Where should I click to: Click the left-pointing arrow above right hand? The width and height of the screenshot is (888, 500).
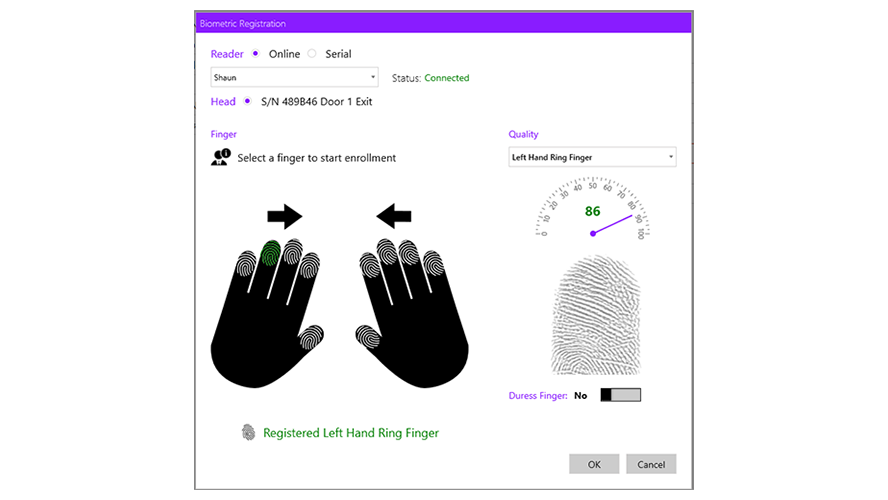tap(394, 216)
